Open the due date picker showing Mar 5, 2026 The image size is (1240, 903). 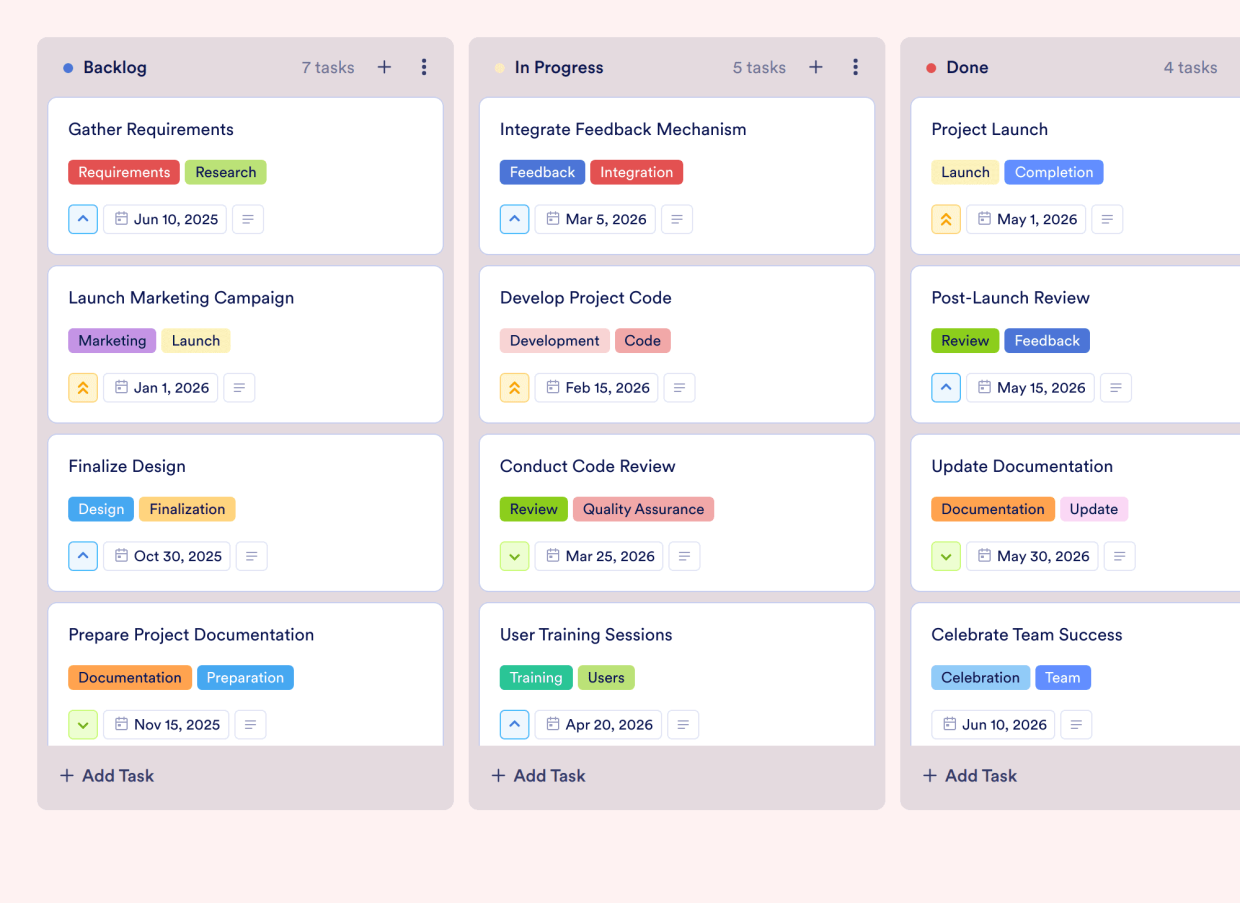(x=595, y=219)
